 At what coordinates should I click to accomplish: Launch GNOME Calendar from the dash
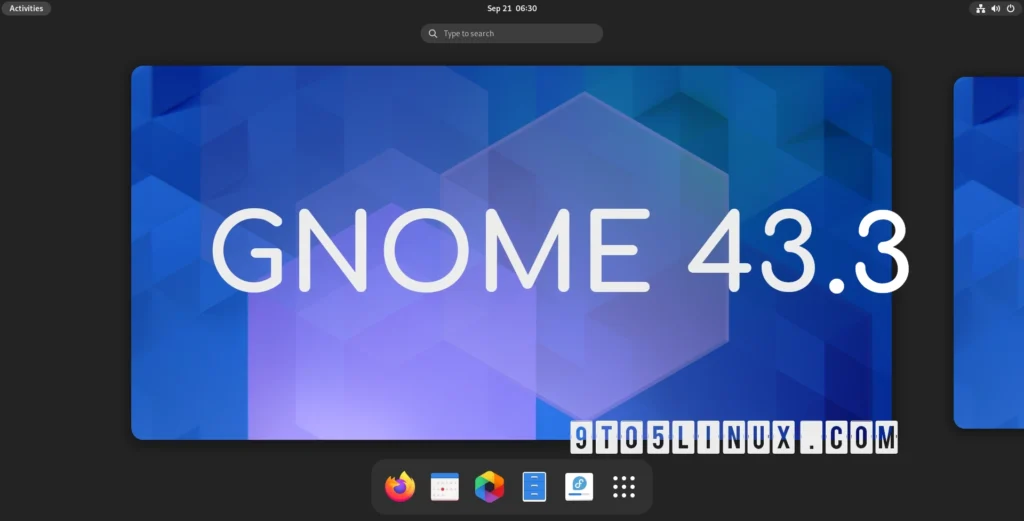pyautogui.click(x=445, y=487)
